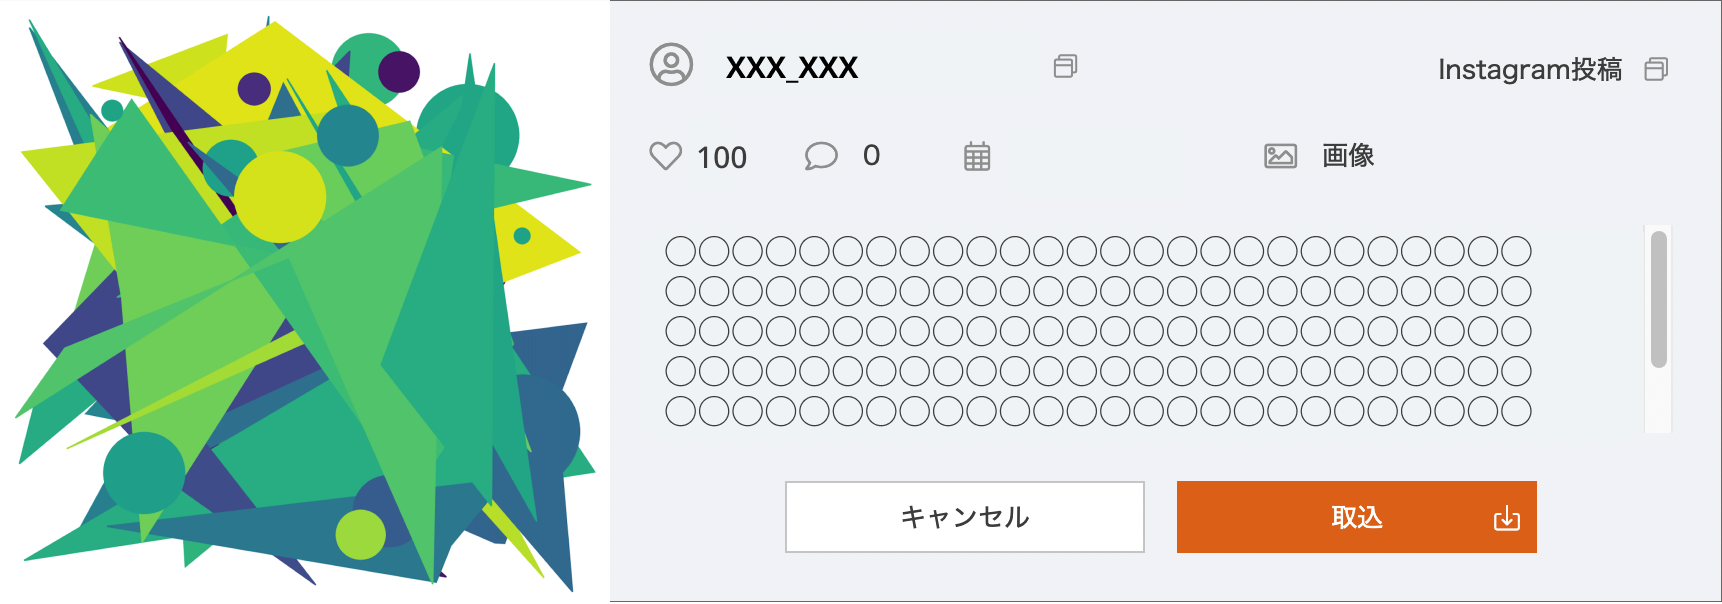
Task: Click the 画像 image icon
Action: (1281, 156)
